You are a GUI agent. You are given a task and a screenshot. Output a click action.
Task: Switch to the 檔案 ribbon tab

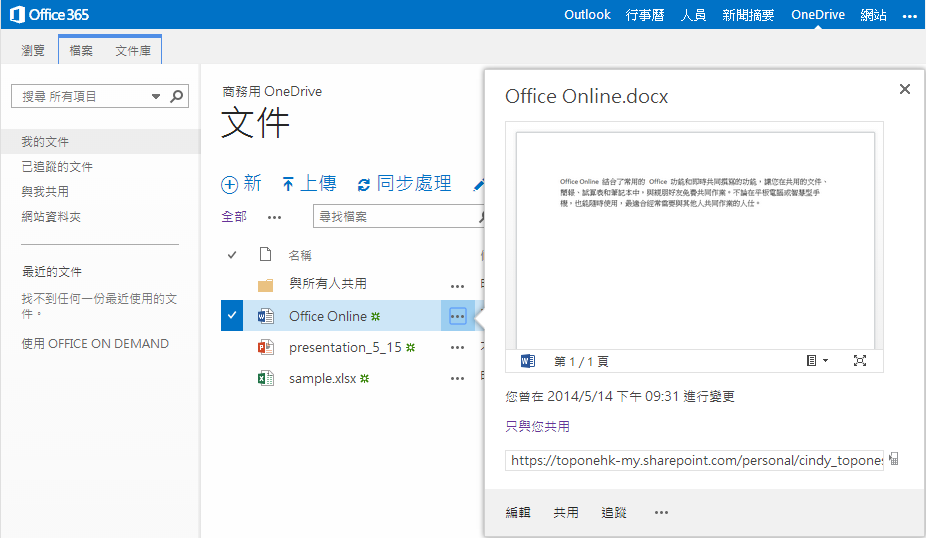click(81, 50)
